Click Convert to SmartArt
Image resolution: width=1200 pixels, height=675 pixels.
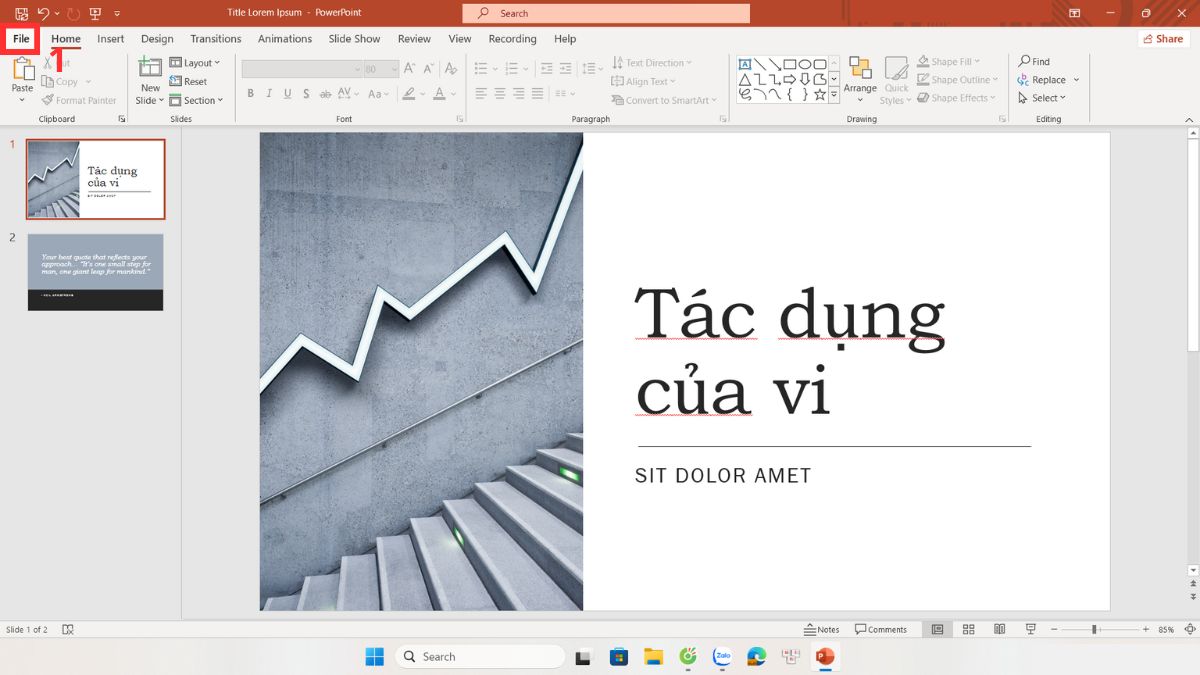click(x=665, y=100)
